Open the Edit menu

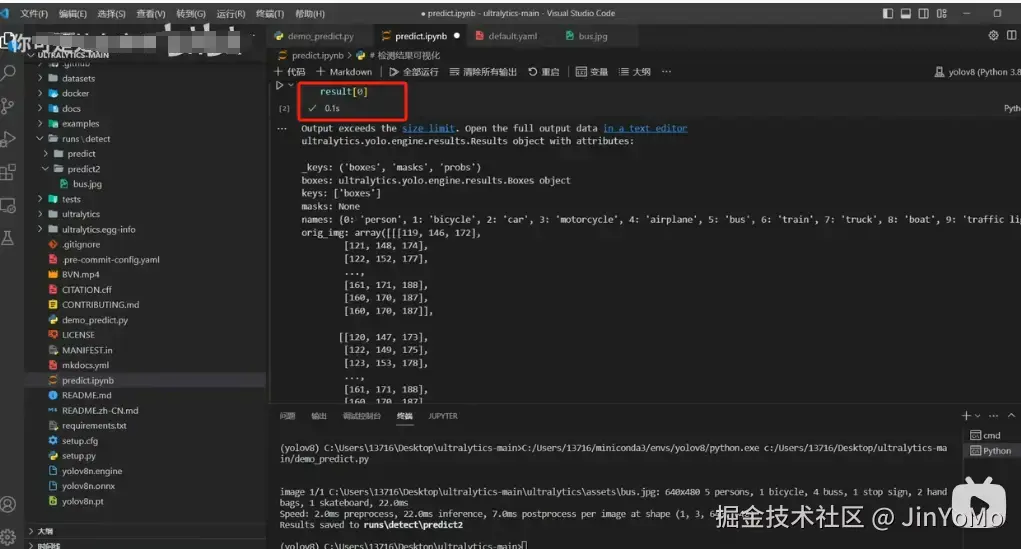pos(72,14)
